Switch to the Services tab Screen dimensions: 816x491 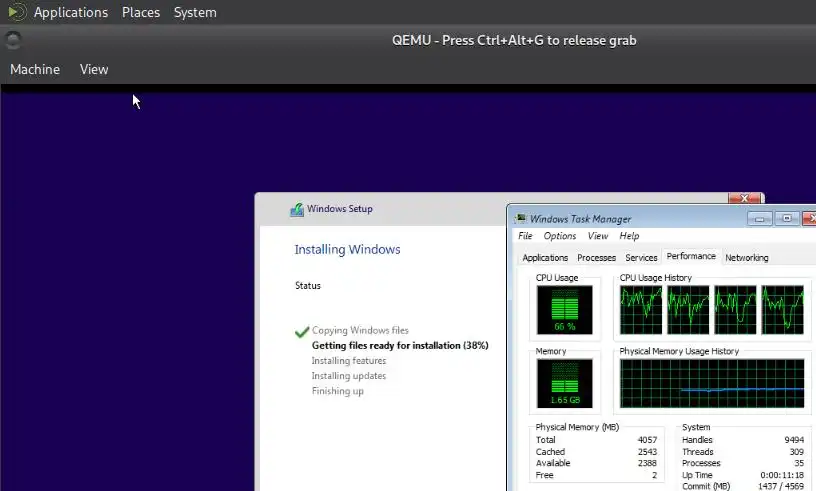point(641,258)
